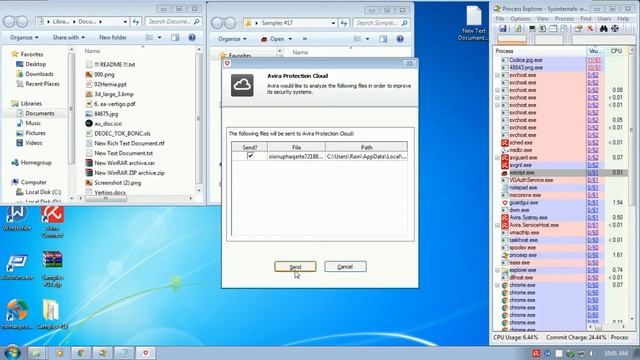Click the Avira icon on the taskbar
This screenshot has width=640, height=360.
tap(145, 353)
